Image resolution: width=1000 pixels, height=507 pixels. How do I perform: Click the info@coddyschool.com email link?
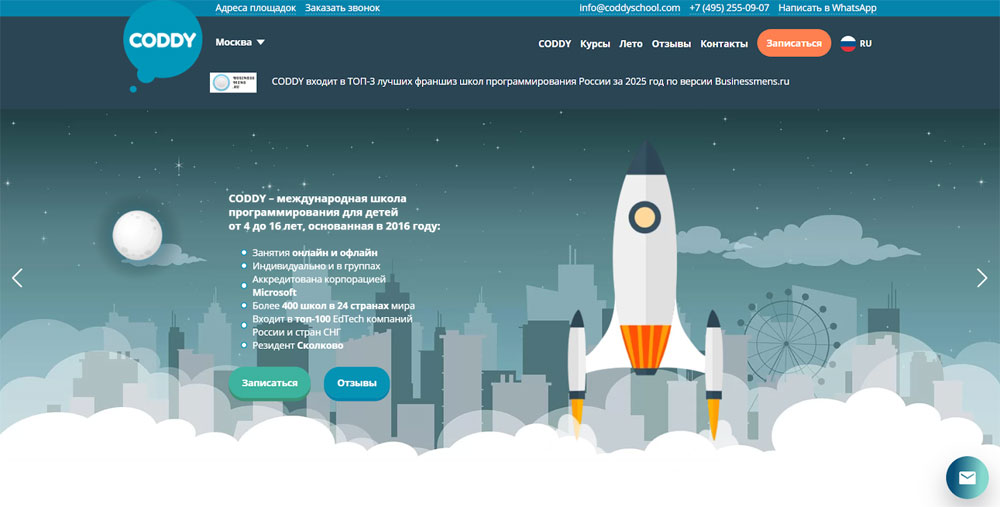click(x=629, y=8)
